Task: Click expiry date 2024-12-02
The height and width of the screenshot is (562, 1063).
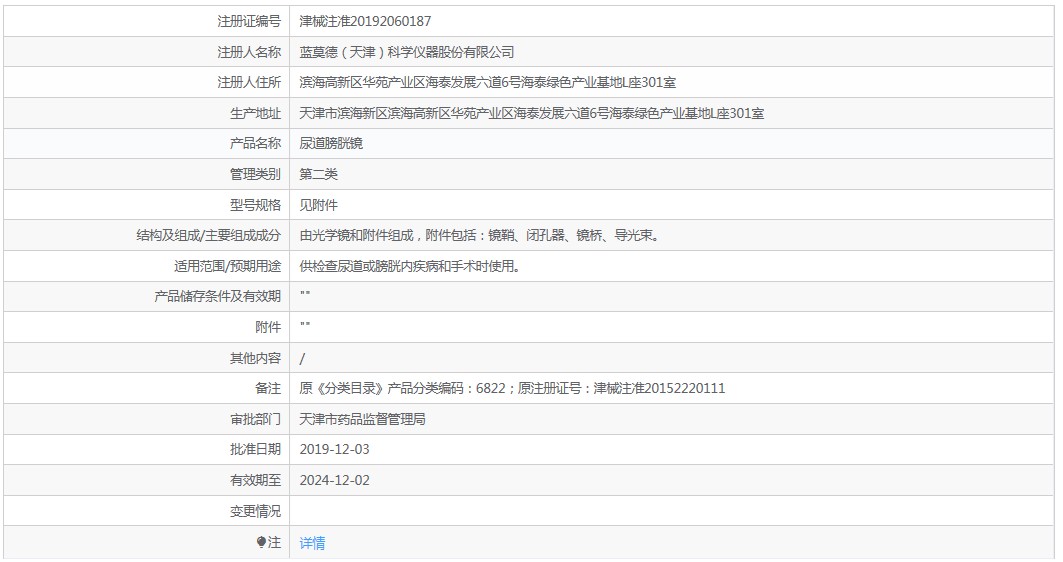Action: pyautogui.click(x=334, y=480)
